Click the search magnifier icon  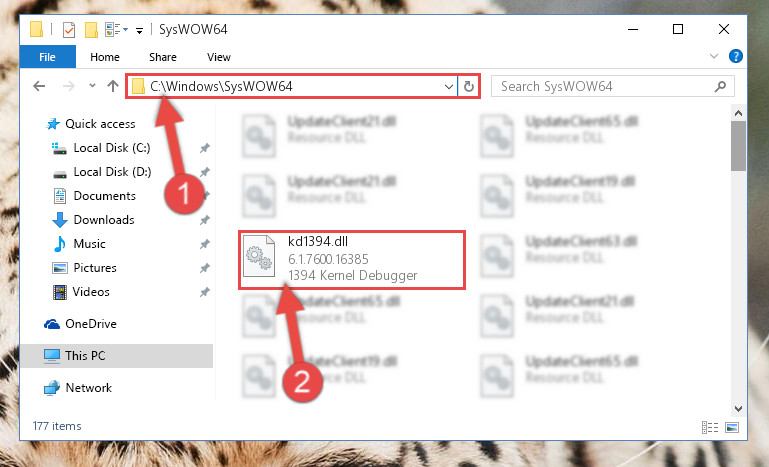[x=720, y=87]
